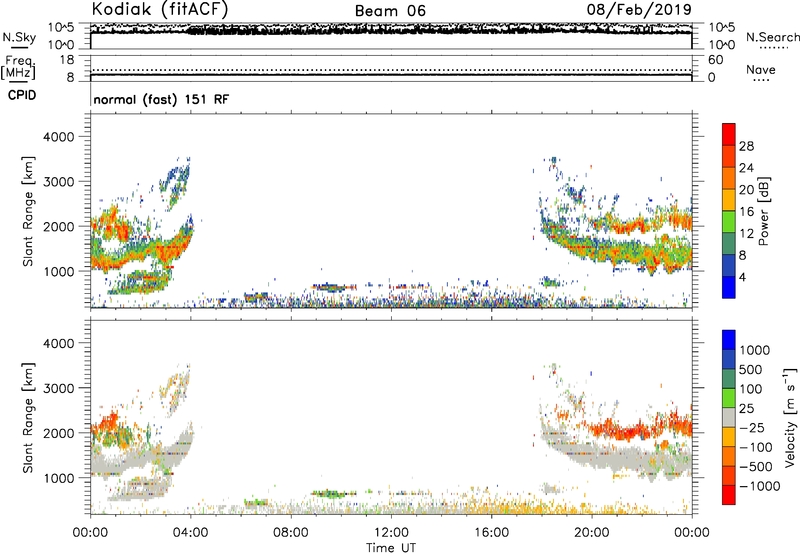This screenshot has width=800, height=554.
Task: Click the left "10^5" noise axis tick
Action: coord(61,27)
